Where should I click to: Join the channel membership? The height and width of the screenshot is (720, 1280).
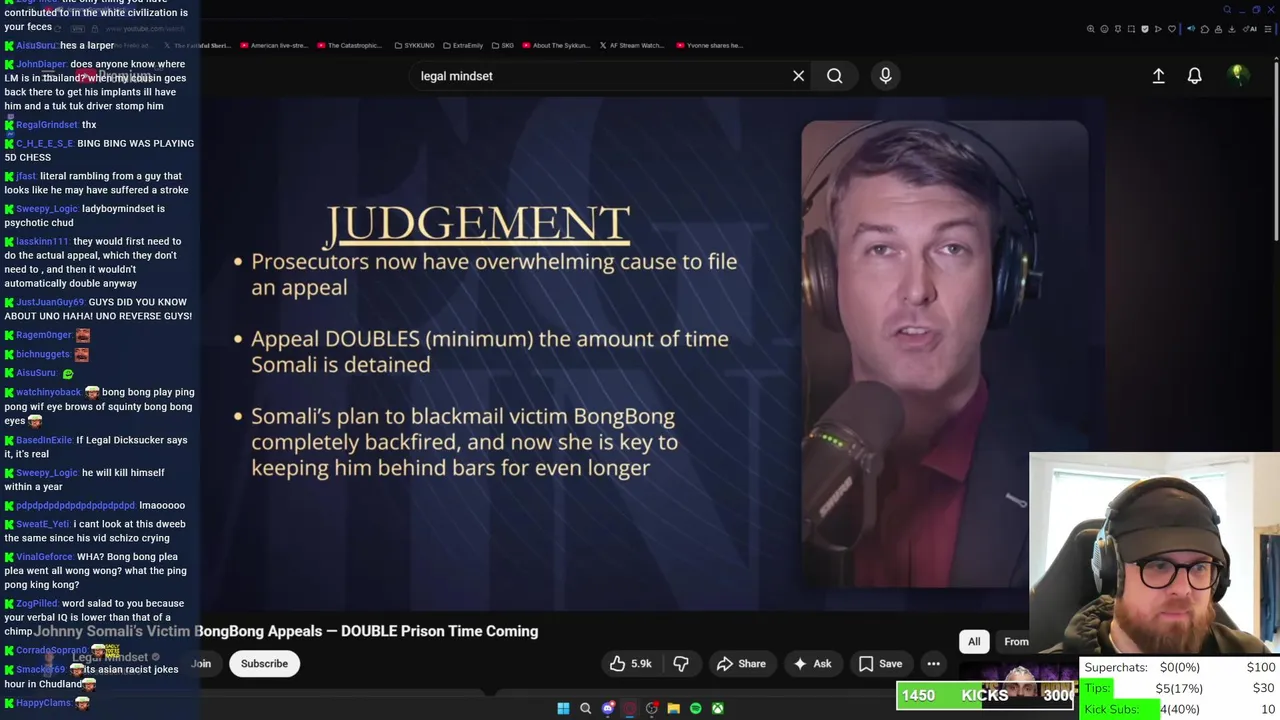pos(201,664)
